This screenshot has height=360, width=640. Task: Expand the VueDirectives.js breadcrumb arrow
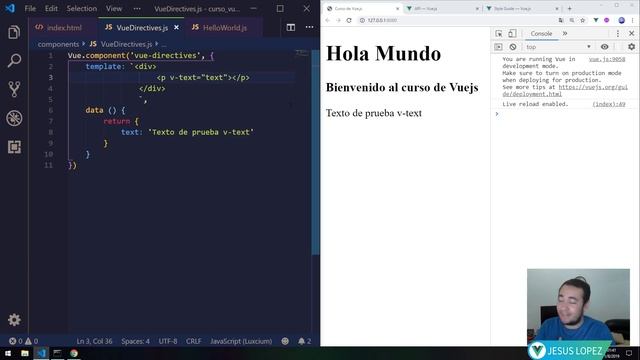[156, 44]
